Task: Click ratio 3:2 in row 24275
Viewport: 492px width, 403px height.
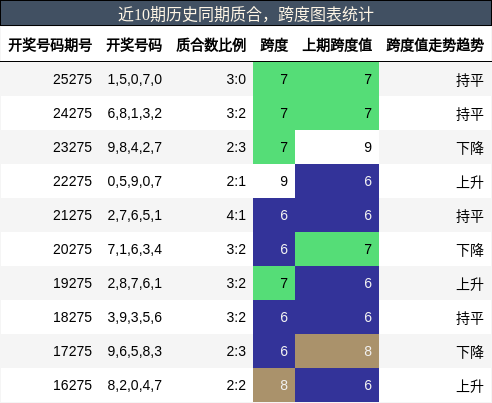Action: point(236,113)
